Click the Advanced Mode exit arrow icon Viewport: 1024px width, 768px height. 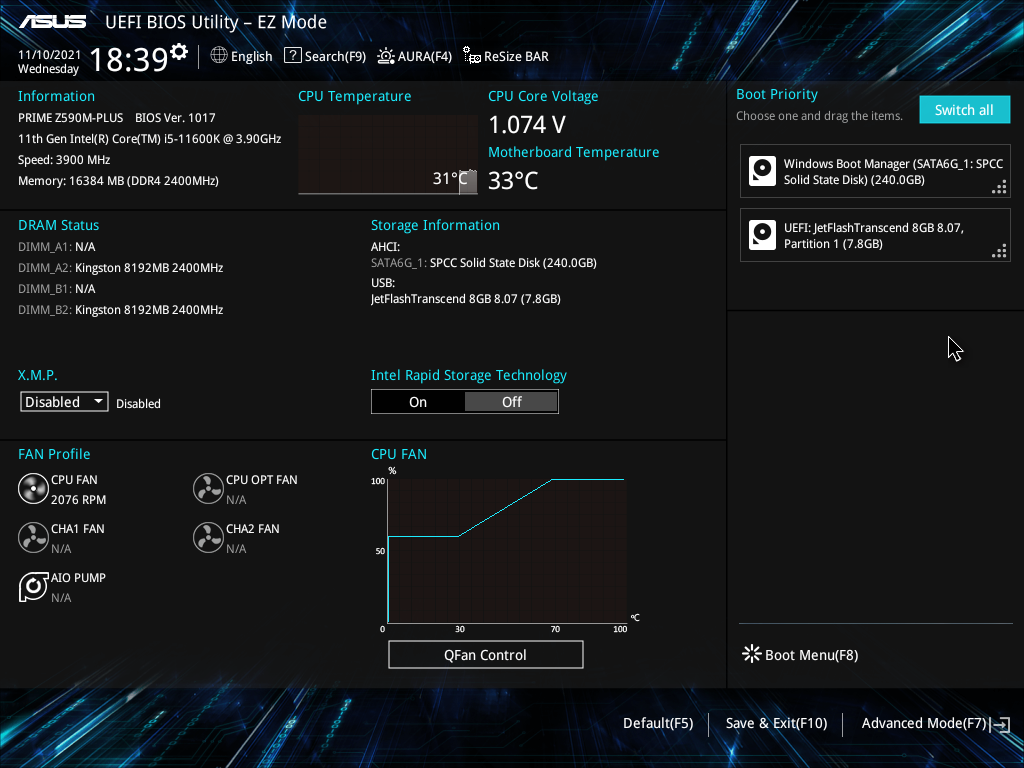pyautogui.click(x=1000, y=724)
